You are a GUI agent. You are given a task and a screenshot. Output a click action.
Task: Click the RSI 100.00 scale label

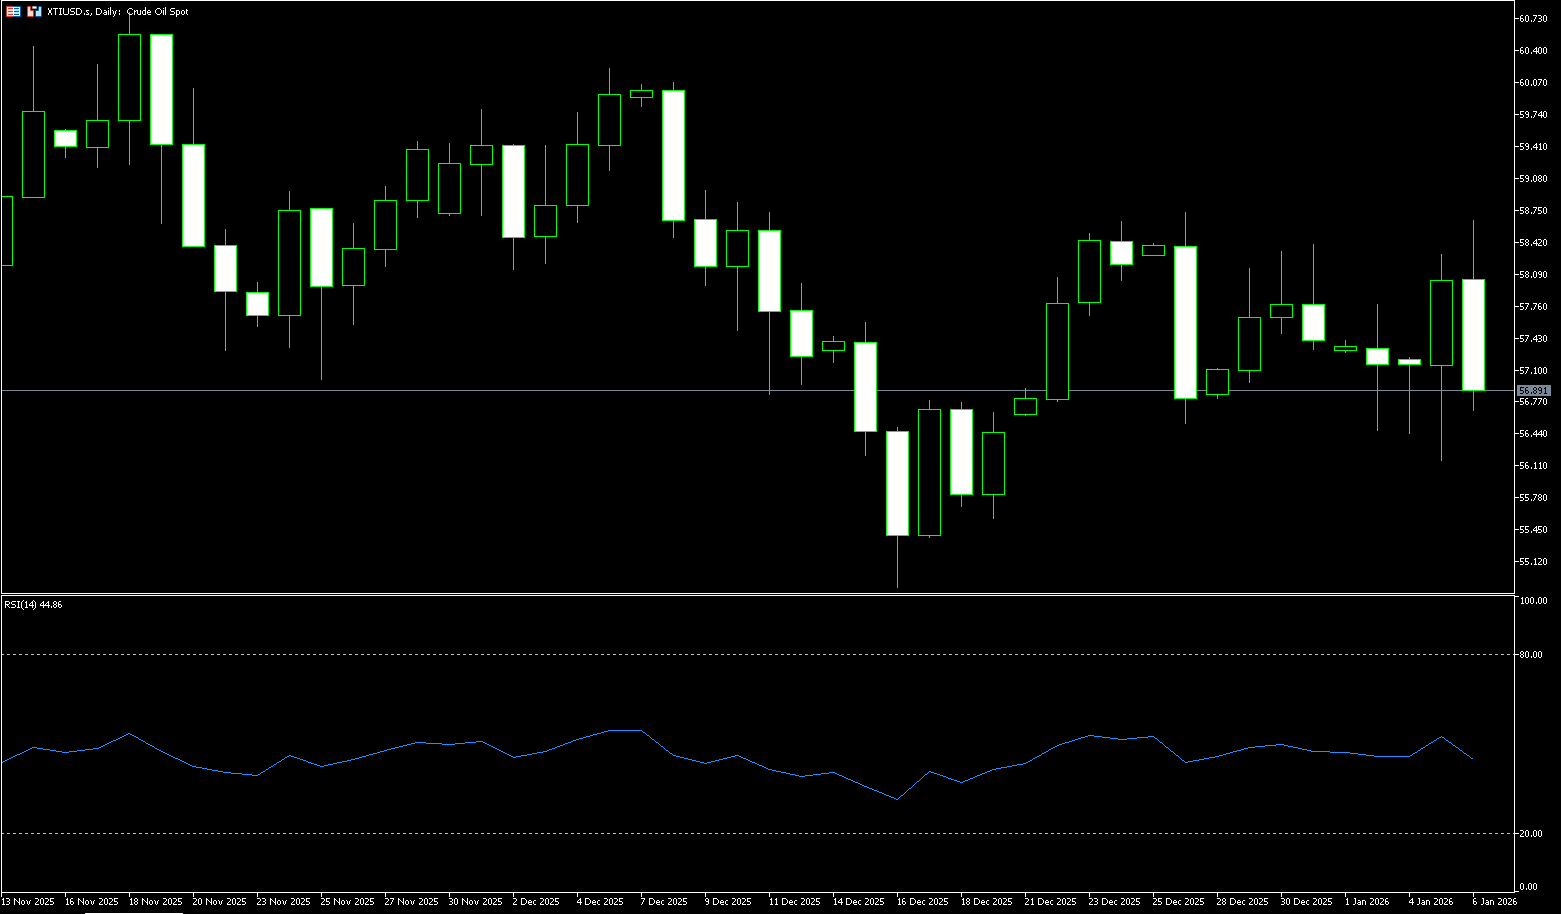[x=1532, y=601]
